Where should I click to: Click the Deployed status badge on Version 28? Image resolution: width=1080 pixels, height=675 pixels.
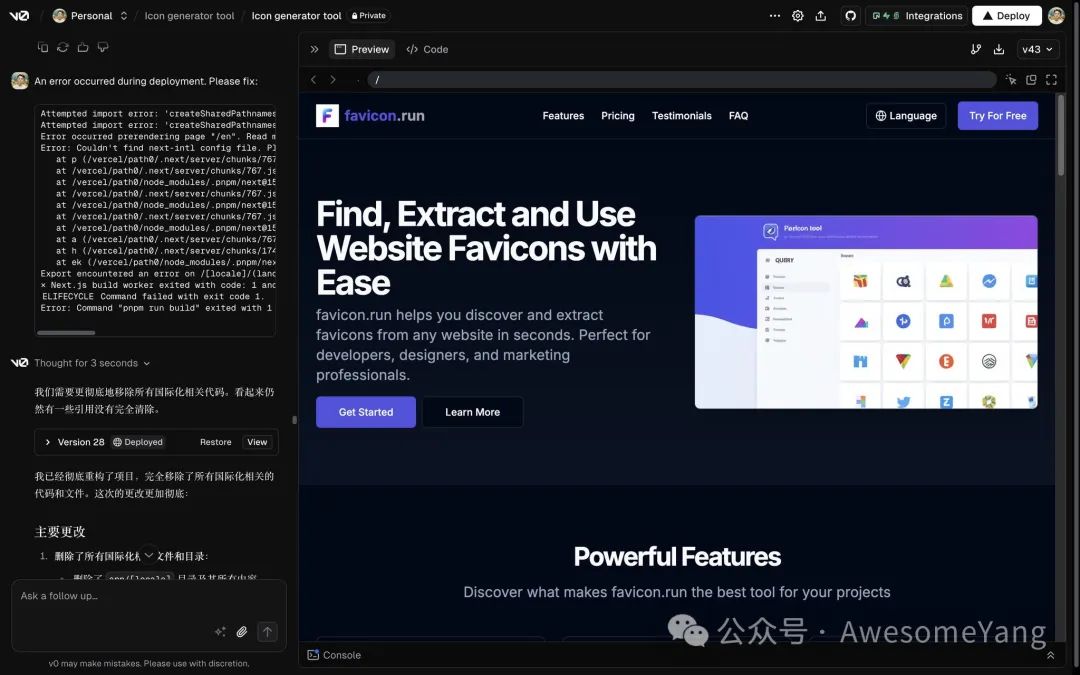click(138, 442)
